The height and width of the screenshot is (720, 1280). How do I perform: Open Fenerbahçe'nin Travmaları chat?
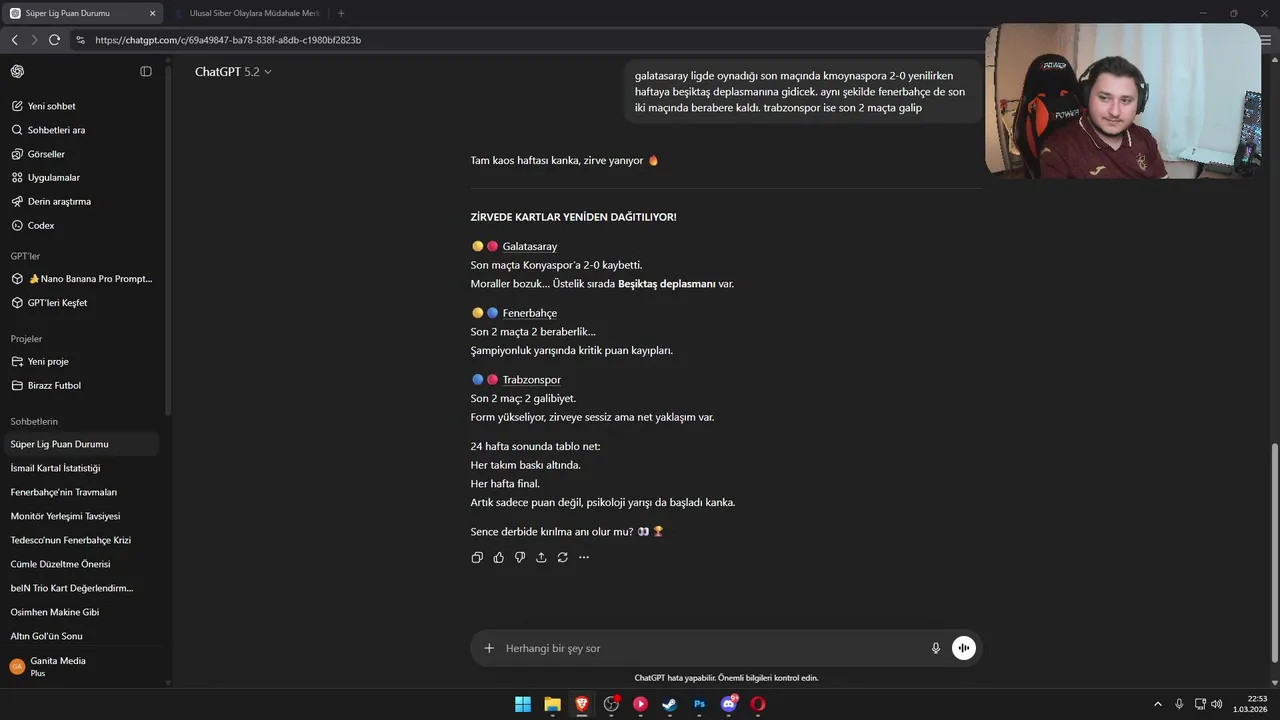(80, 492)
